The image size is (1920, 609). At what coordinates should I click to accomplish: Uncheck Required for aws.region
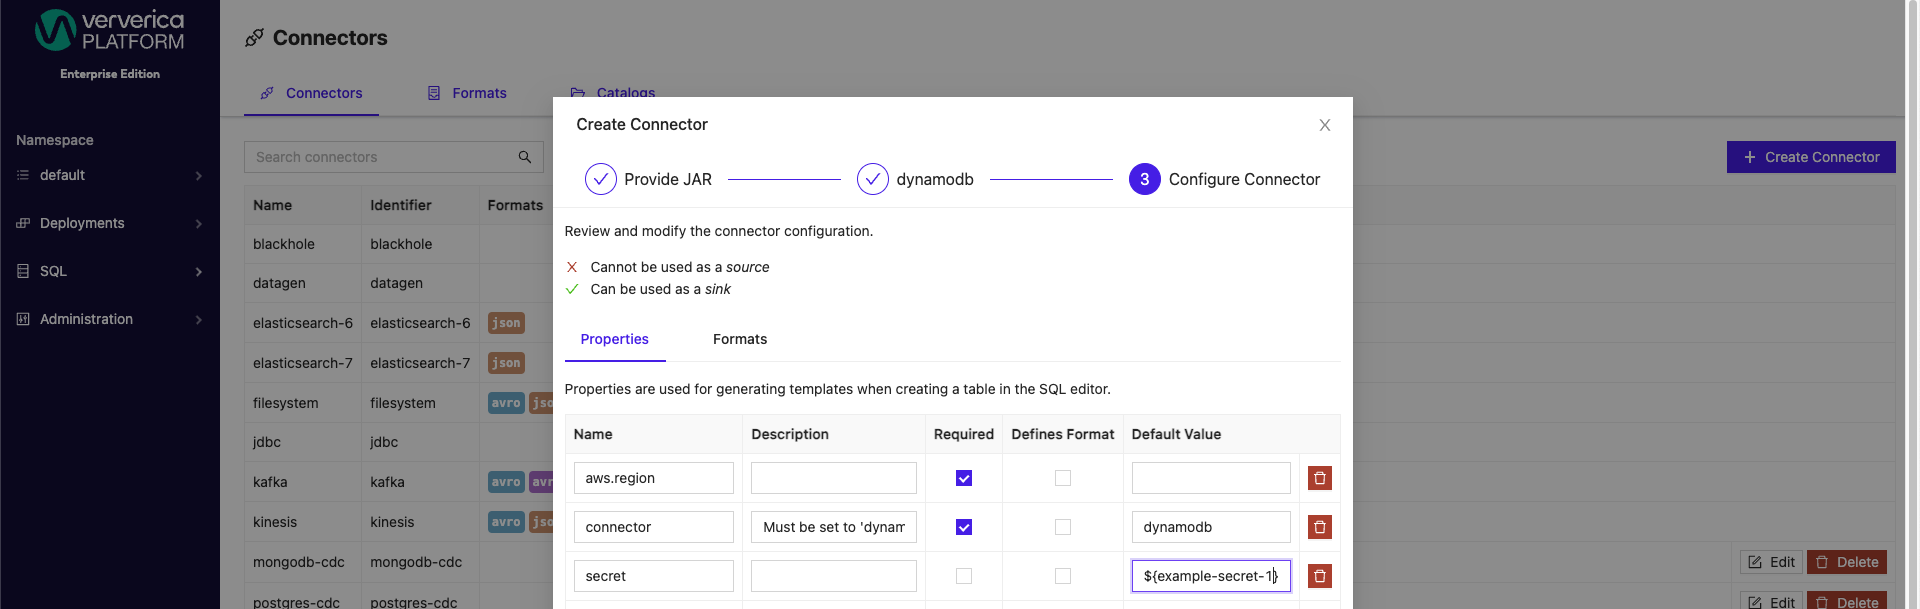[964, 478]
